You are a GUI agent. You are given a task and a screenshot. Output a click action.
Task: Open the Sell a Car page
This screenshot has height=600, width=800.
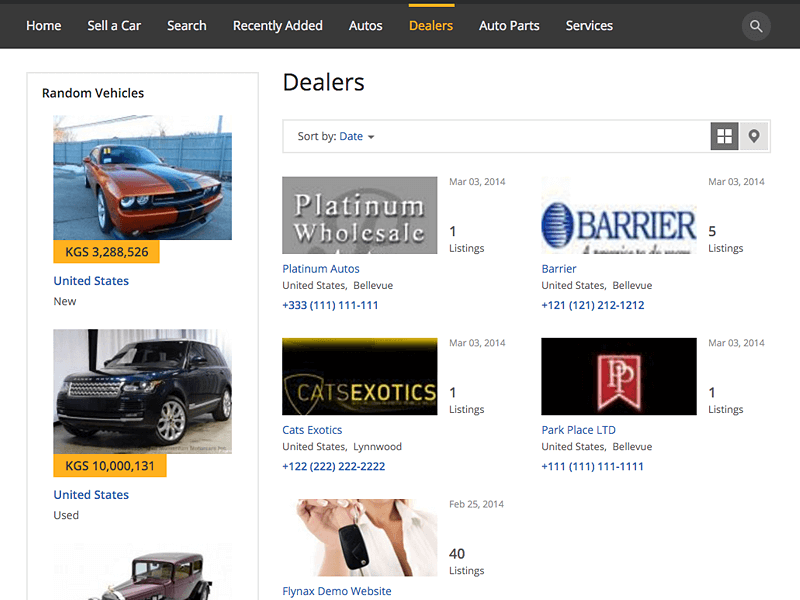114,26
